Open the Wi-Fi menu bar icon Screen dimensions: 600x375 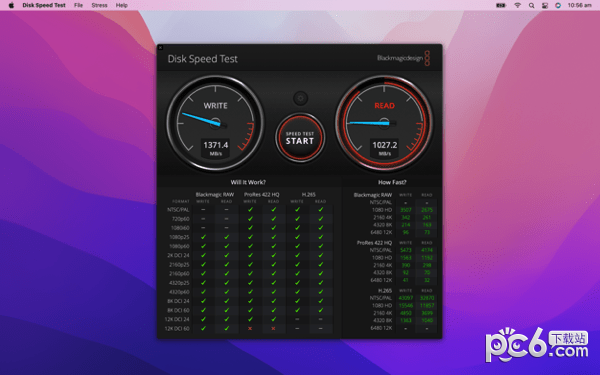click(x=517, y=5)
